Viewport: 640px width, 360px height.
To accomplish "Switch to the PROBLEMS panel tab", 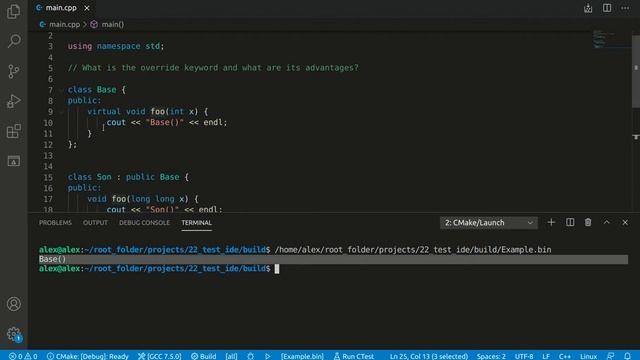I will [x=56, y=223].
